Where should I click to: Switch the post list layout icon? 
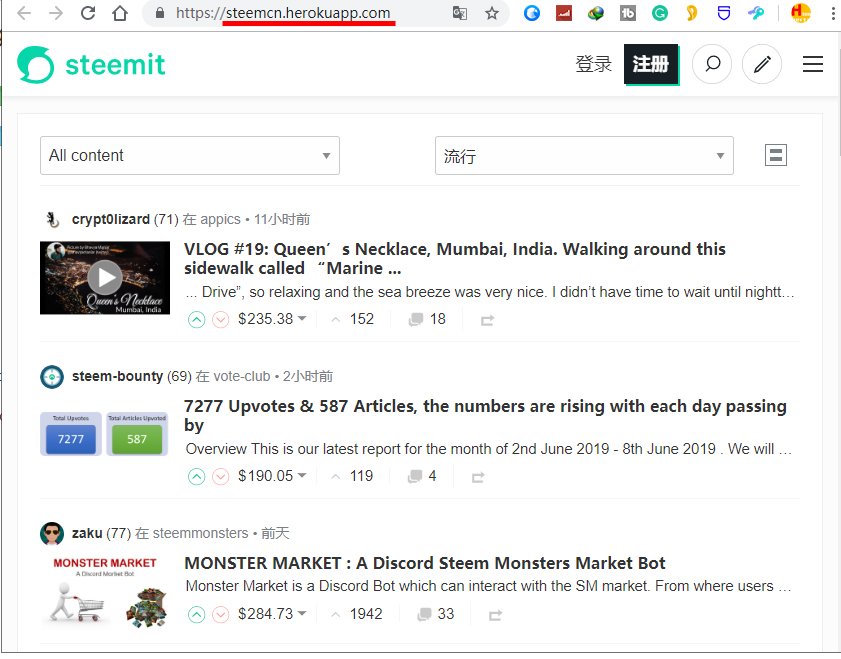coord(776,155)
